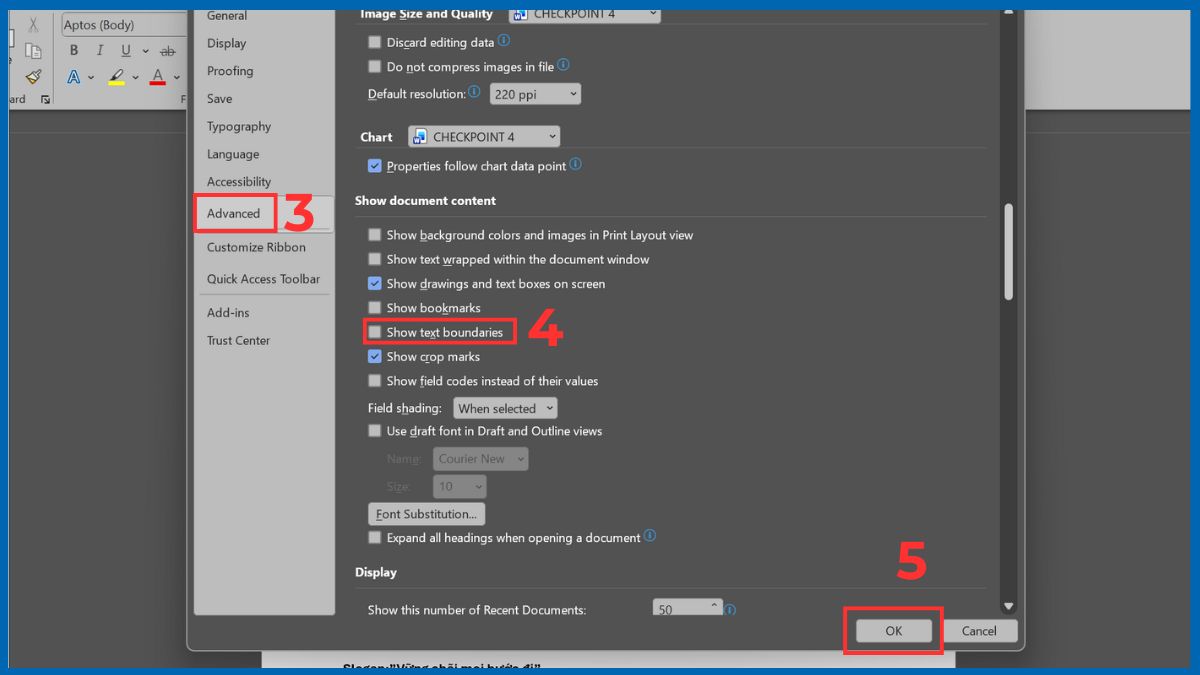This screenshot has width=1200, height=675.
Task: Uncheck Properties follow chart data point
Action: pos(375,166)
